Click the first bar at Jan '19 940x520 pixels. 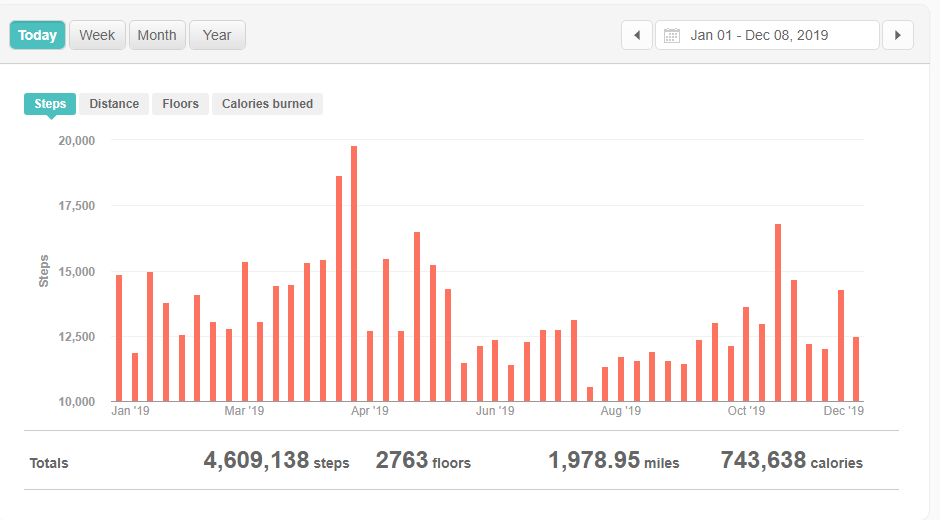(119, 338)
